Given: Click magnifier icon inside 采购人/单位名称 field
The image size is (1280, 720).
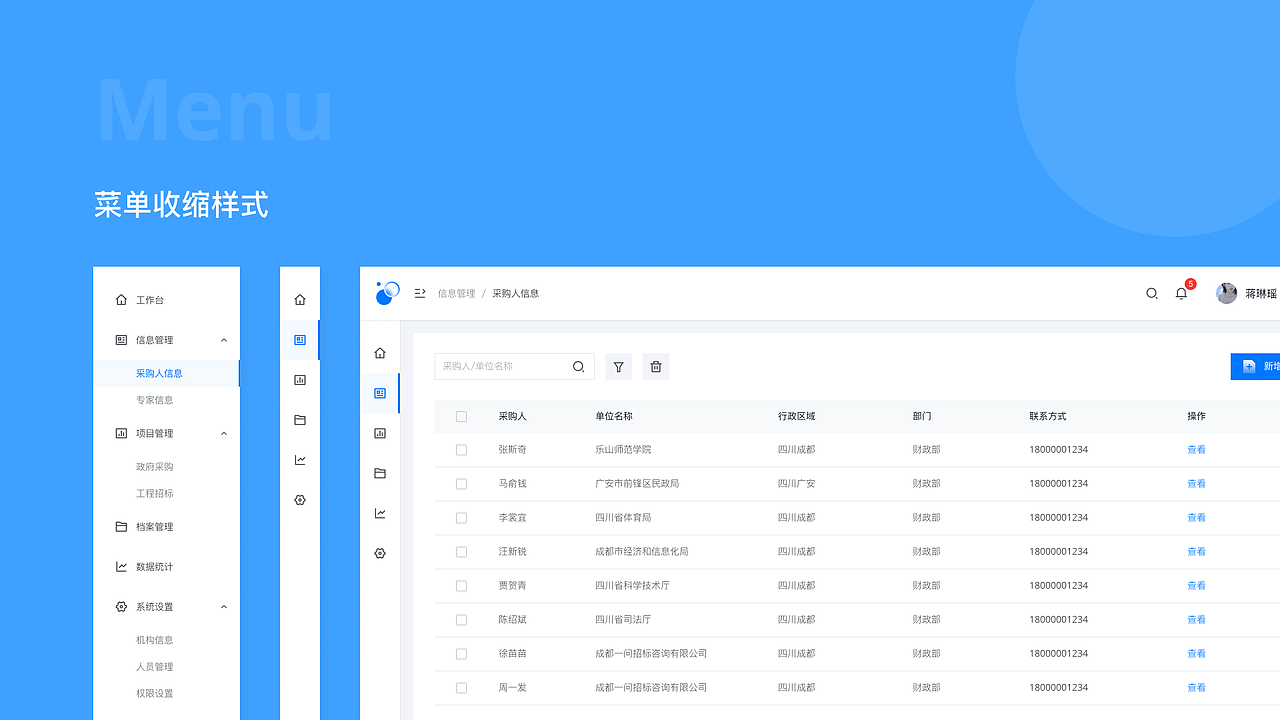Looking at the screenshot, I should (x=578, y=367).
